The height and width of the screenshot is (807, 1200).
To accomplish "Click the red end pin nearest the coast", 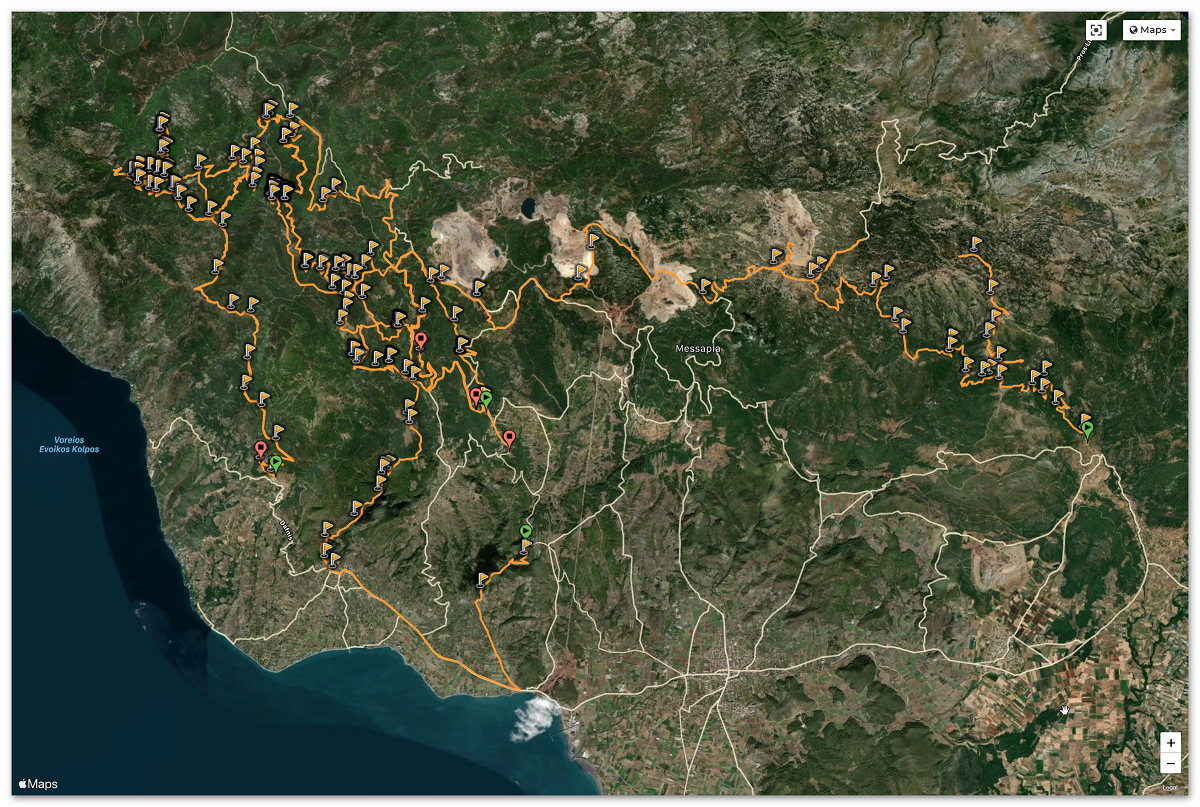I will click(x=261, y=449).
